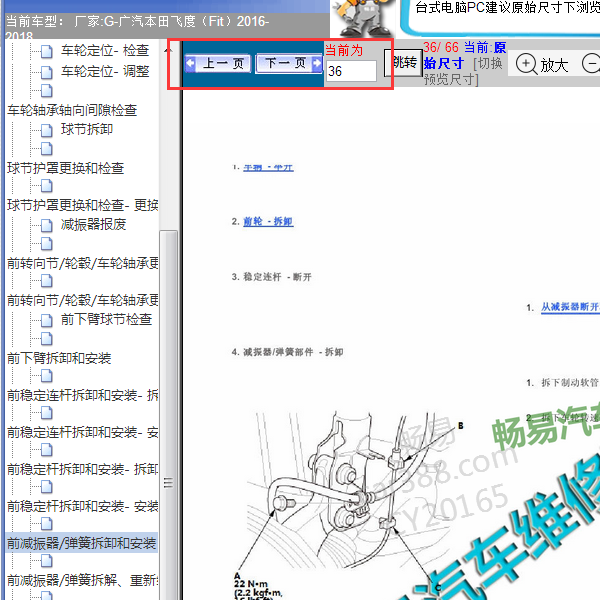Go to previous page with 上一页 button
600x600 pixels.
coord(218,63)
